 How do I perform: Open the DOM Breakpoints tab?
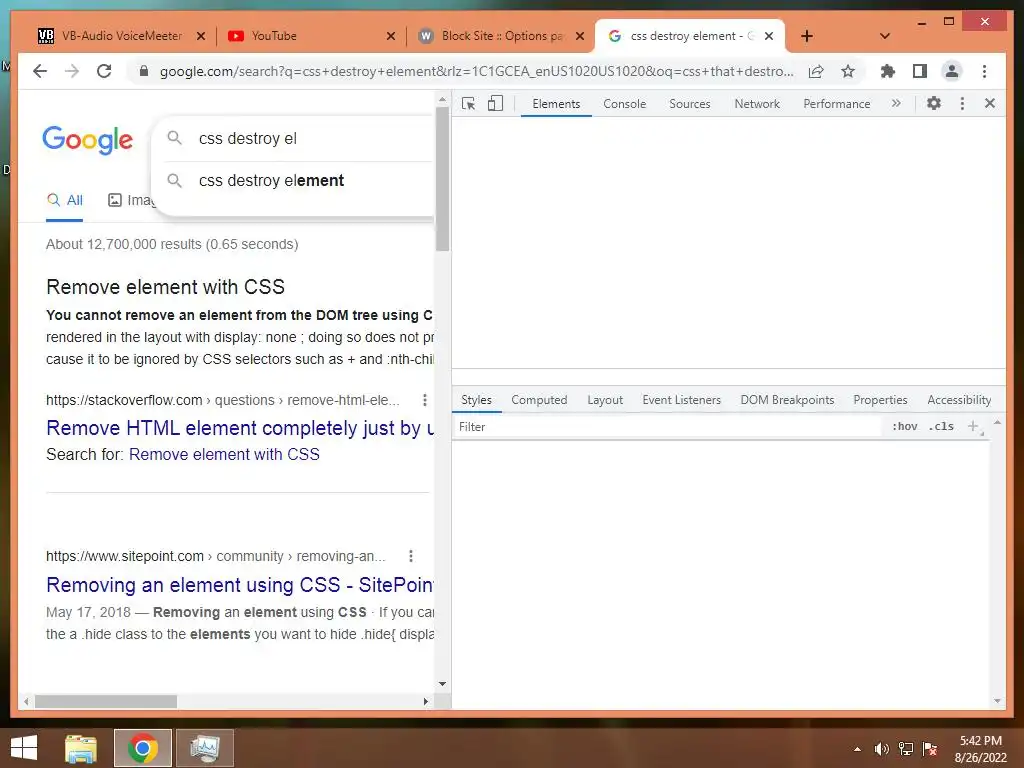point(787,400)
